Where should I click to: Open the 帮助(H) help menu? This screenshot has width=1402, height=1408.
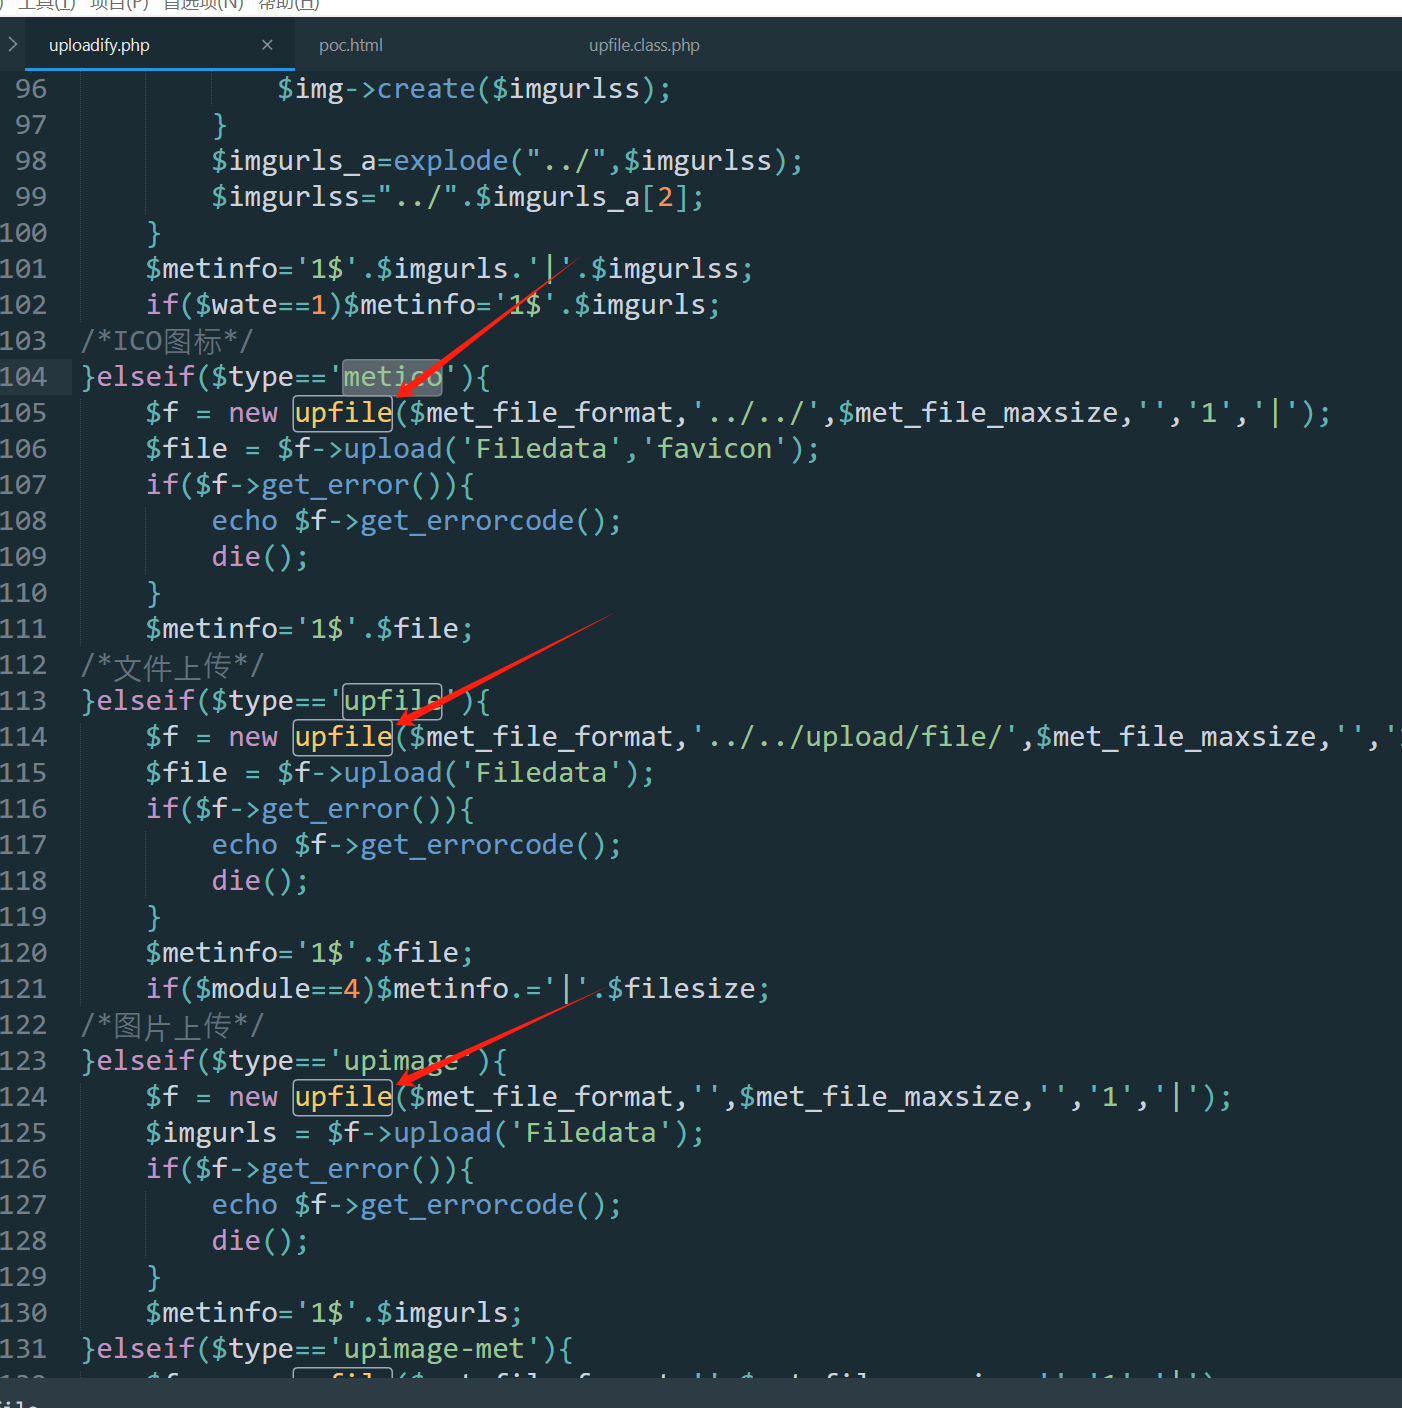click(x=289, y=5)
